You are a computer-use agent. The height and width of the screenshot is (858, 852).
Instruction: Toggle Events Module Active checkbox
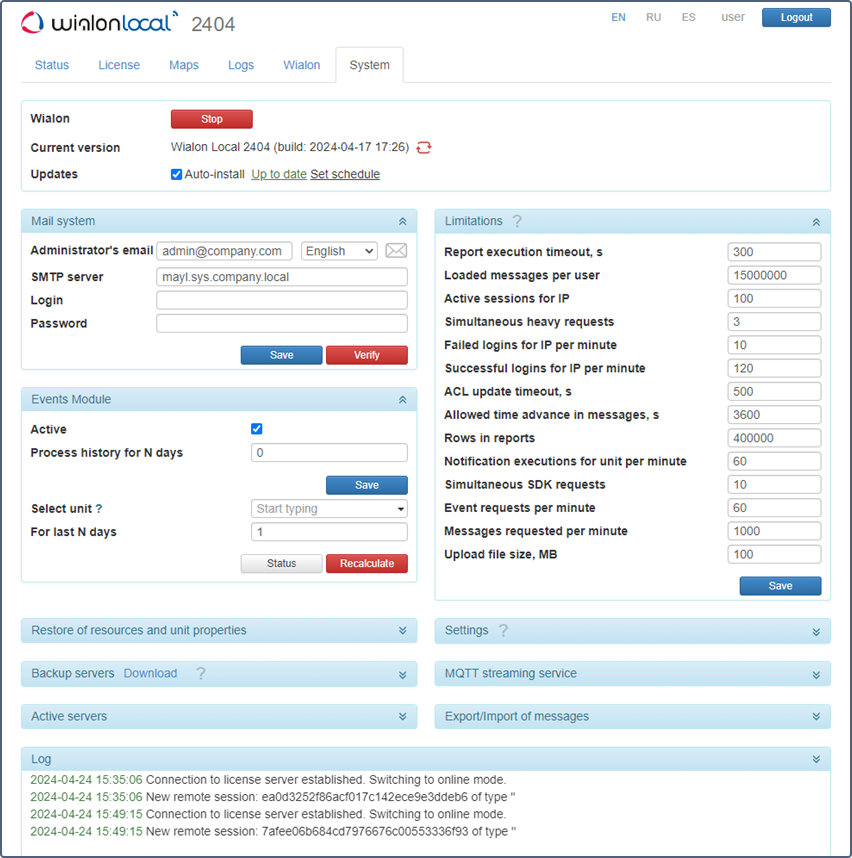click(257, 429)
